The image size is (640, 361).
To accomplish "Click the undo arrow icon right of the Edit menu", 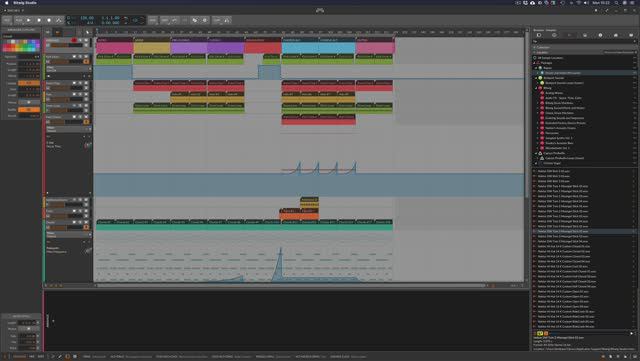I will tap(174, 20).
